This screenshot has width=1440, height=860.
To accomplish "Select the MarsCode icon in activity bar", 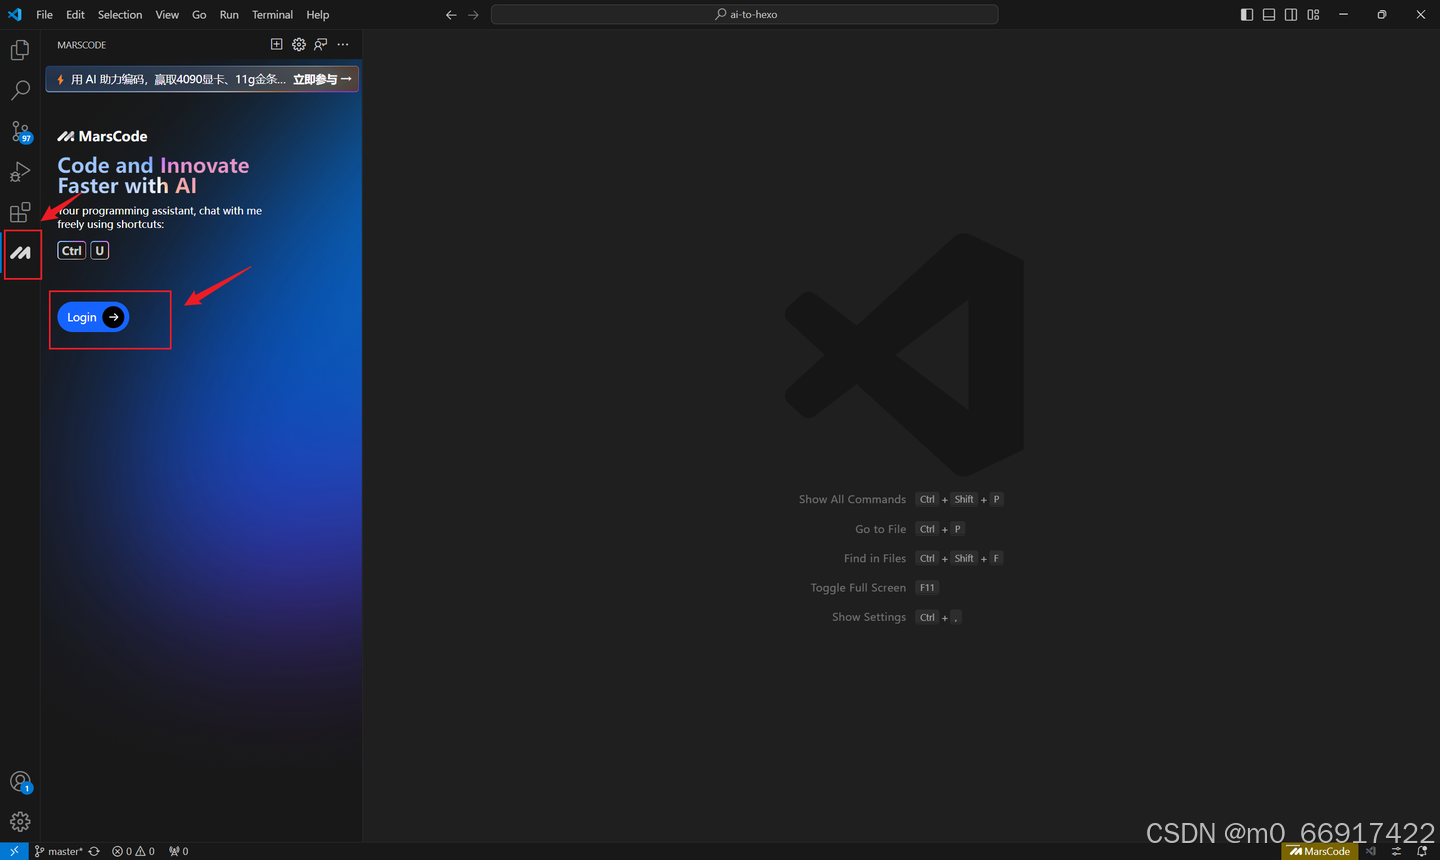I will click(20, 253).
